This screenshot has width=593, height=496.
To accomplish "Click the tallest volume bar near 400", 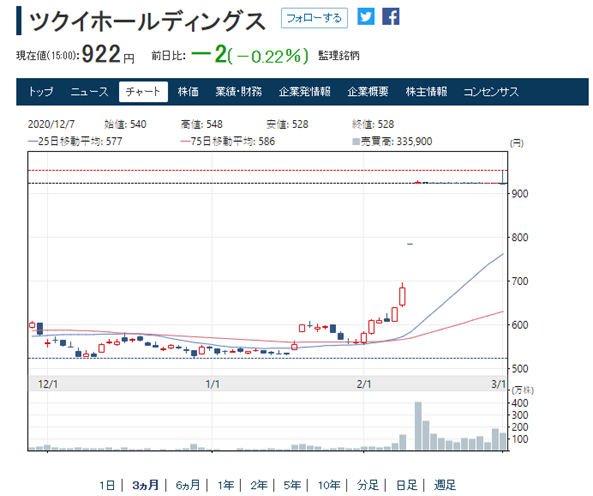I will coord(418,426).
